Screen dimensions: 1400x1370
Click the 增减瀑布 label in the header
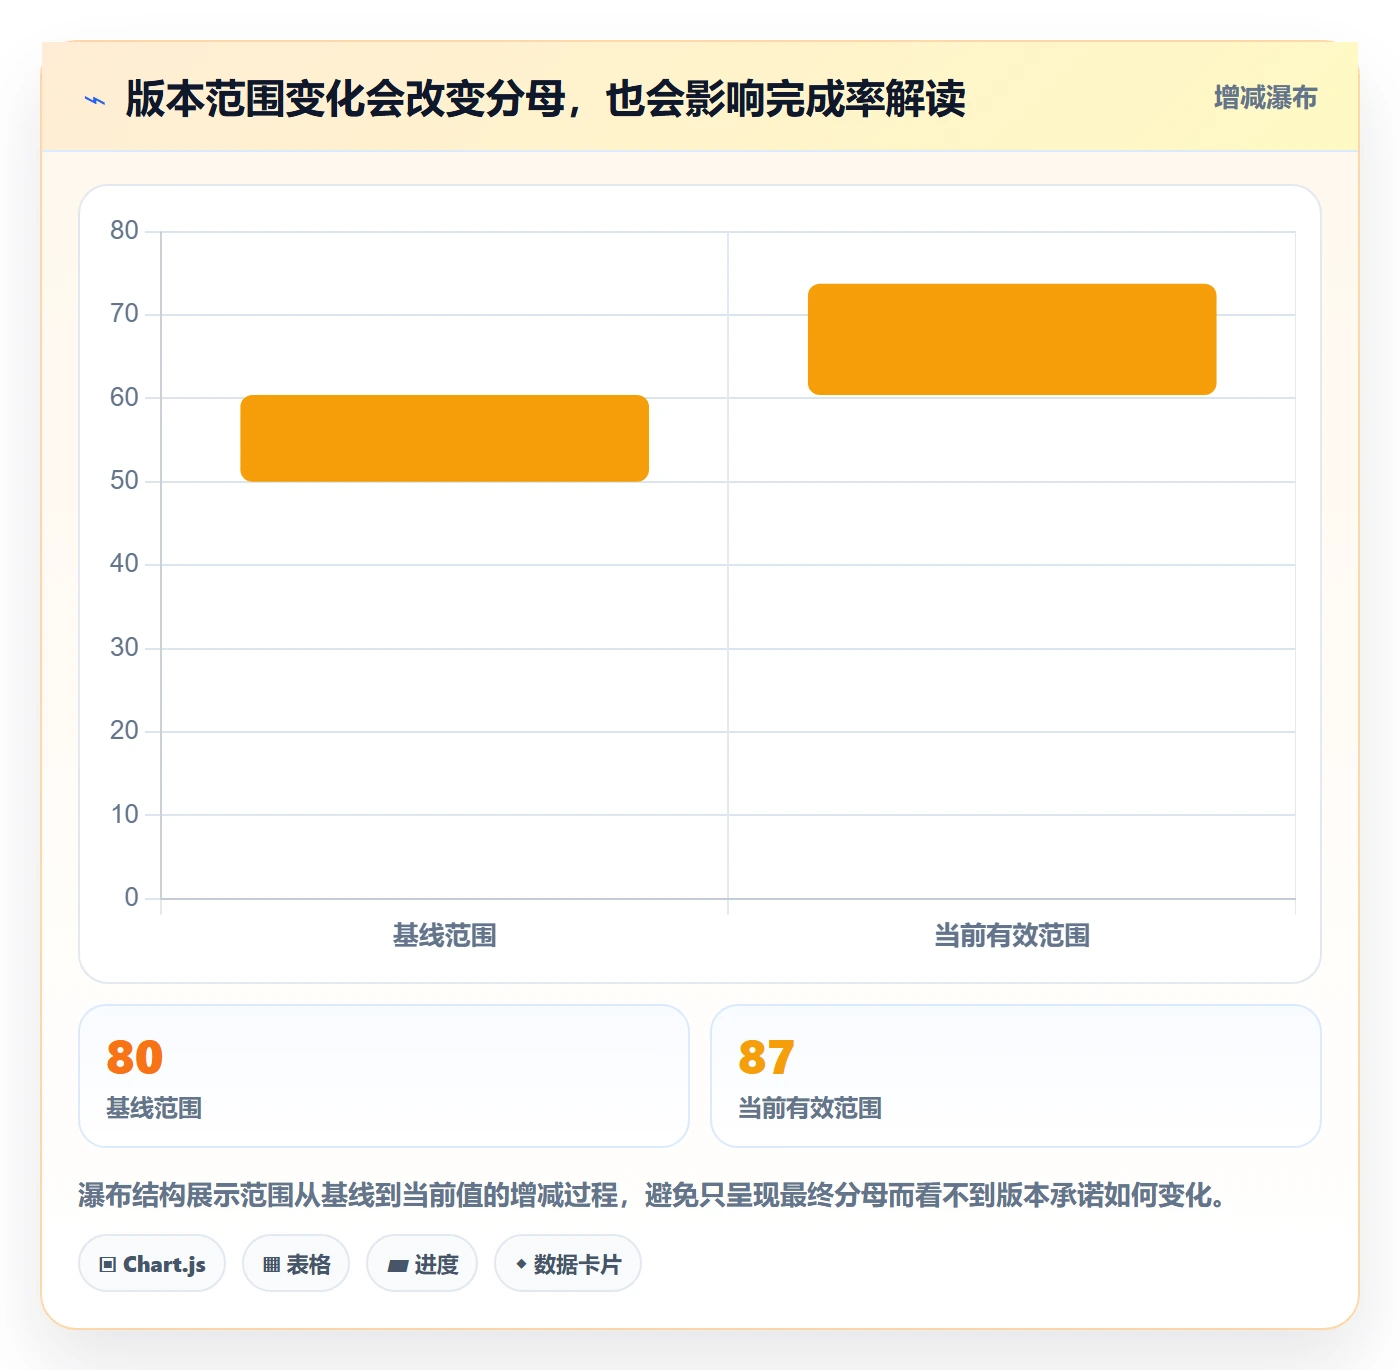1265,98
